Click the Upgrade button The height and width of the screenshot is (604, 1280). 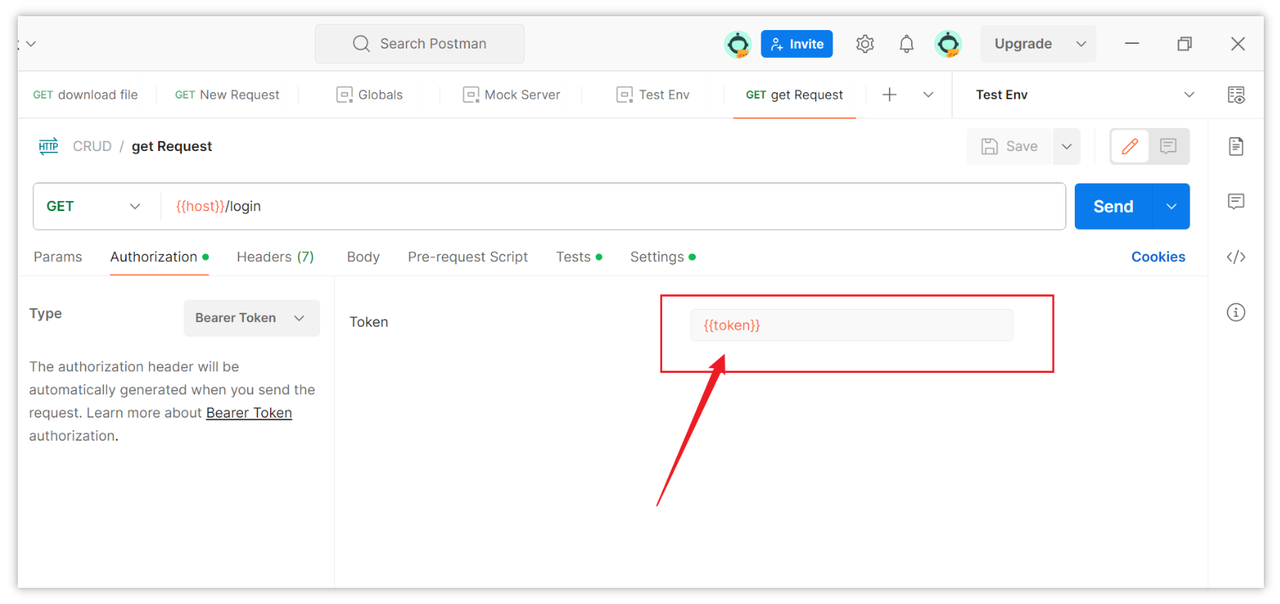click(x=1023, y=44)
